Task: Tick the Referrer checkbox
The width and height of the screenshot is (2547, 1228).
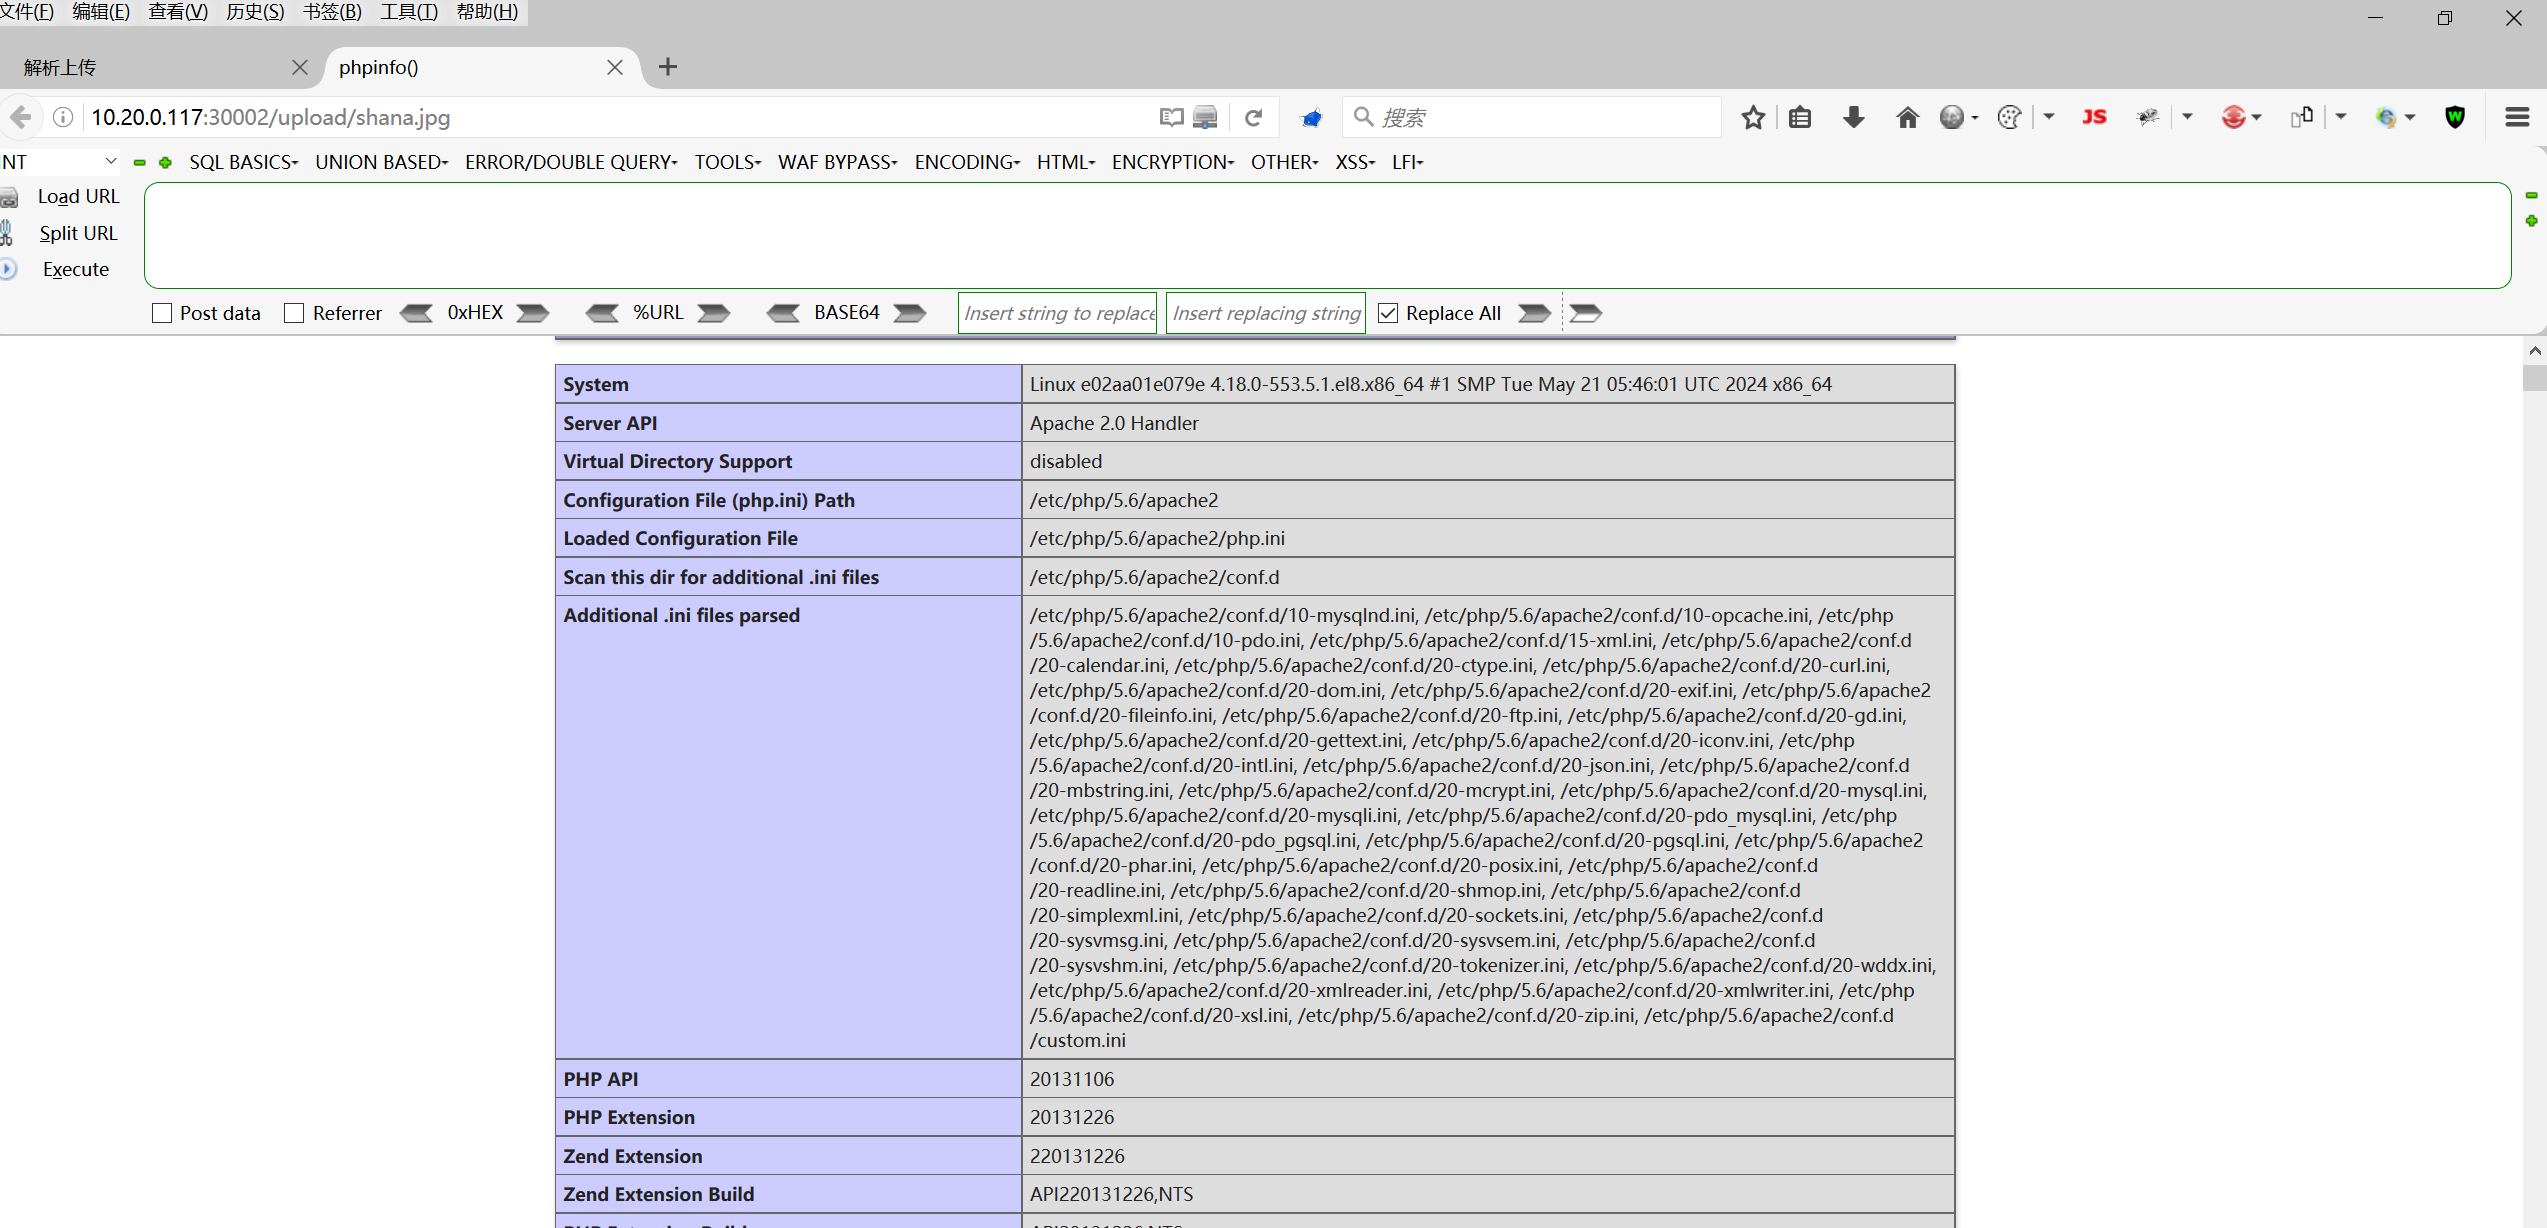Action: pyautogui.click(x=294, y=313)
